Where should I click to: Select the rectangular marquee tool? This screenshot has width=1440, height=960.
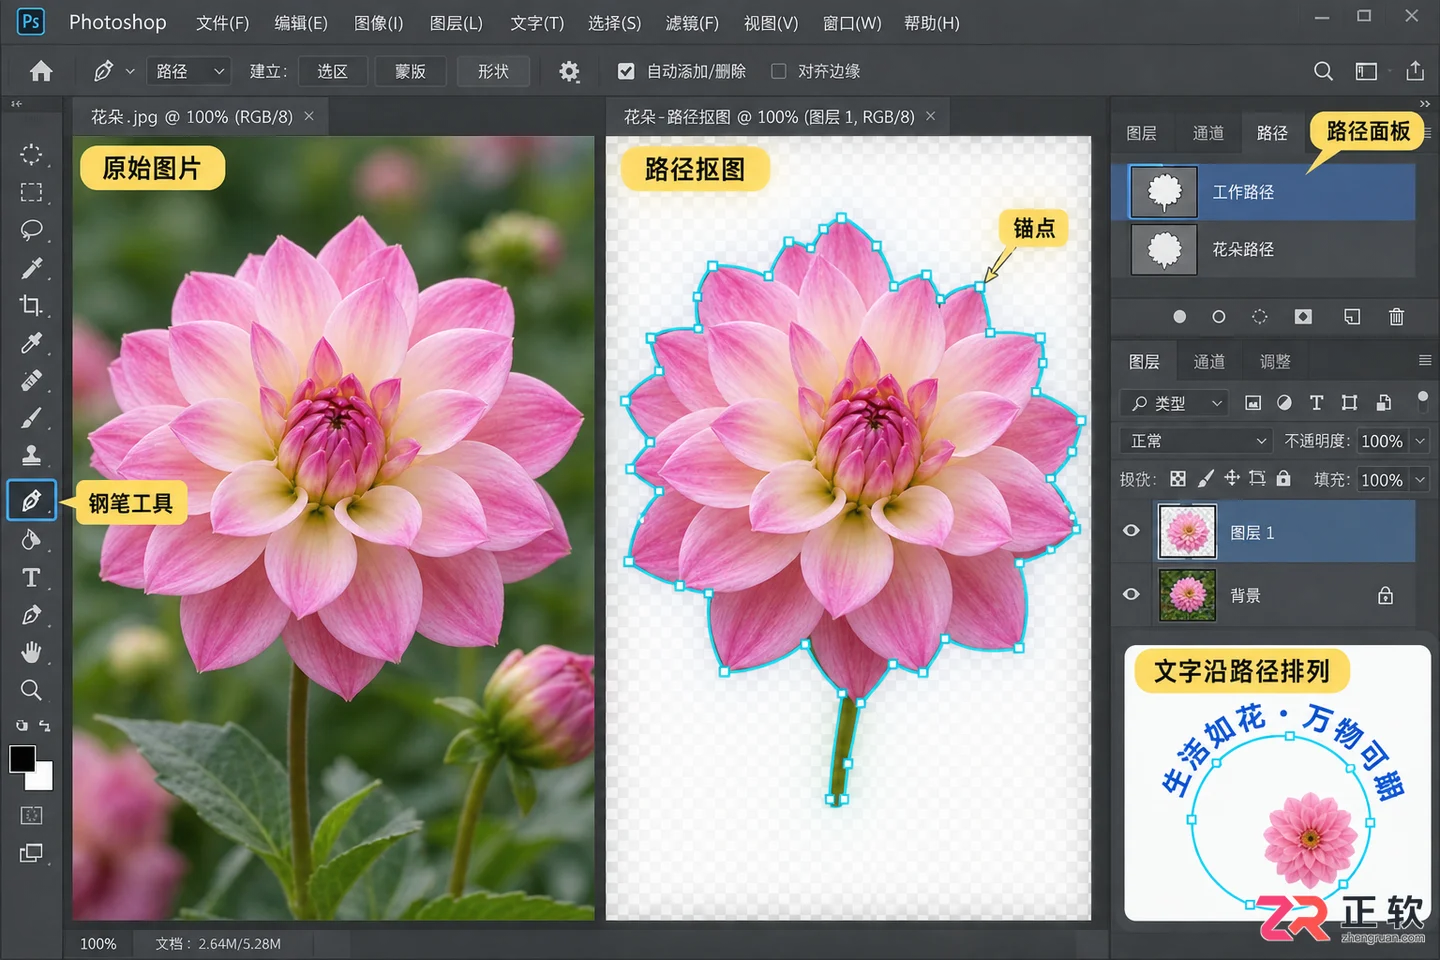31,192
